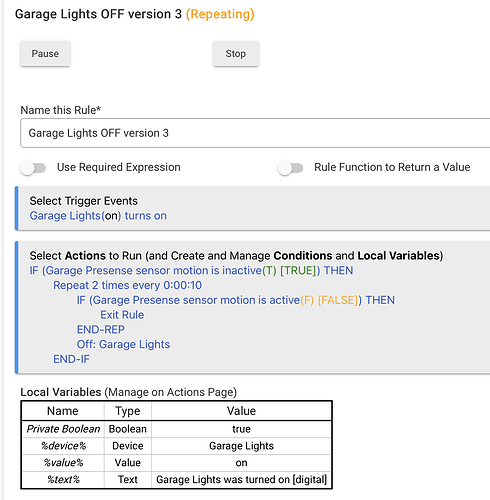Click the Value column header
The height and width of the screenshot is (500, 490).
click(x=241, y=411)
